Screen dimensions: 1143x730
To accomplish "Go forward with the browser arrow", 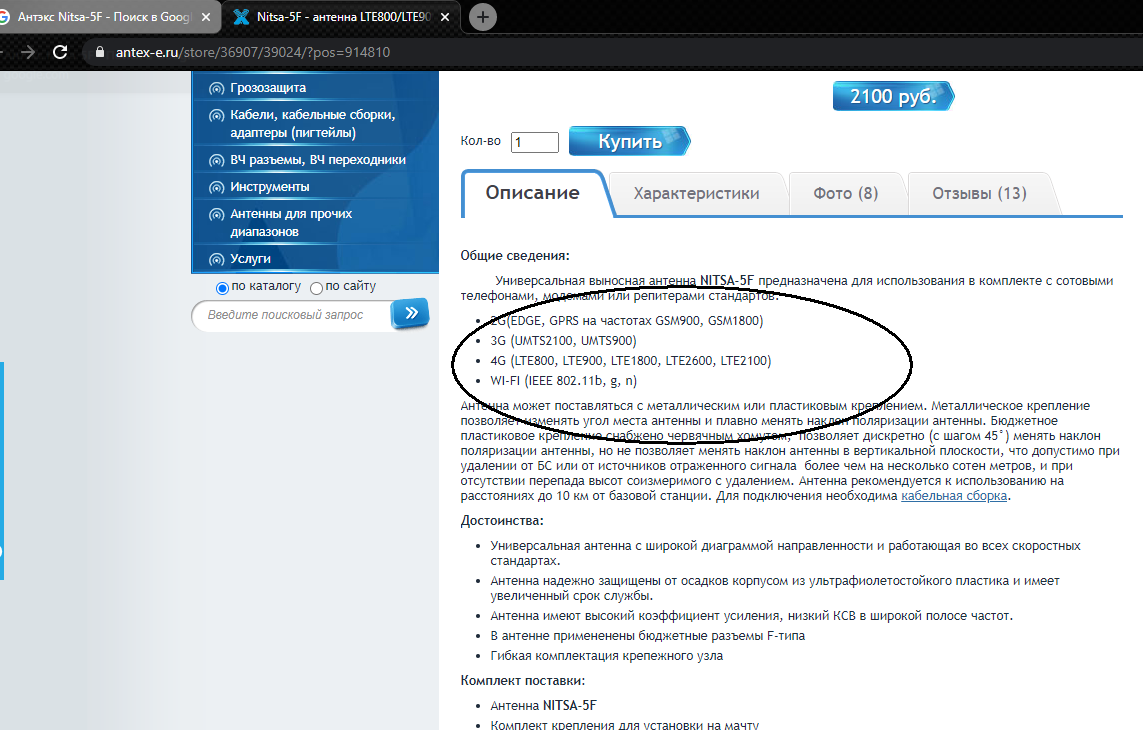I will [28, 52].
